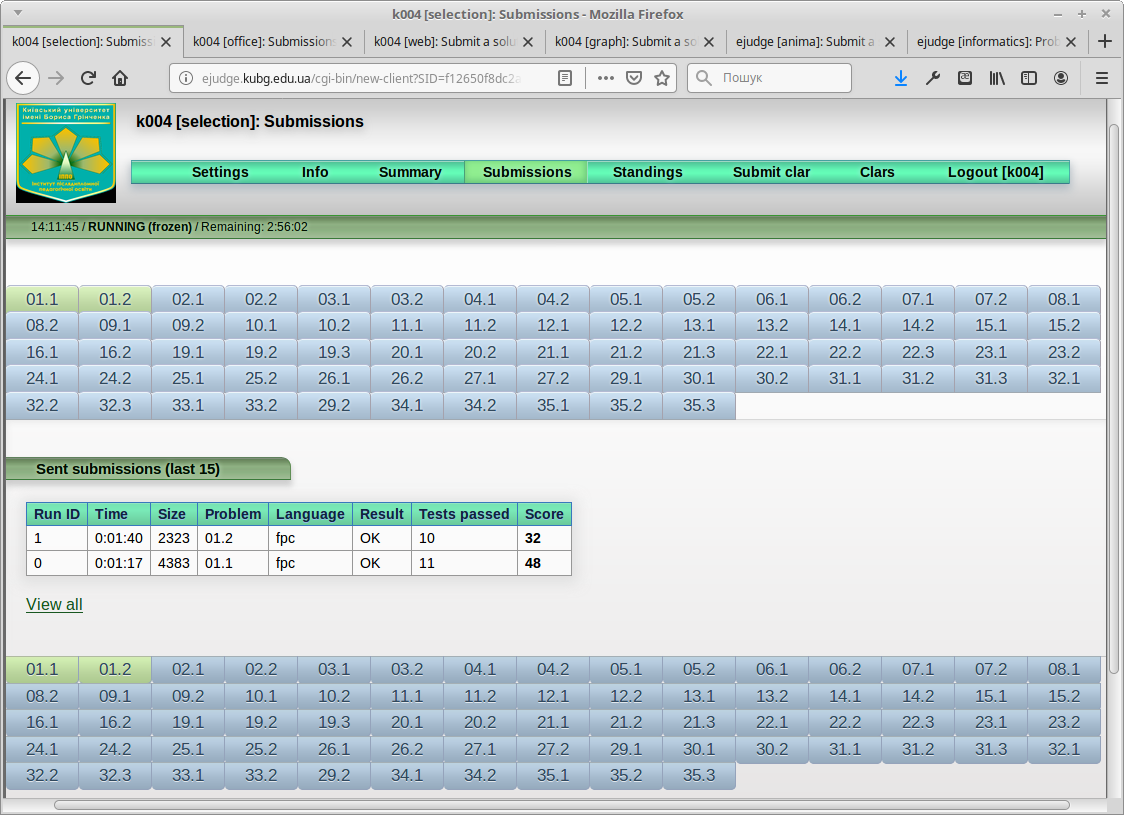Go back to the previous page
The image size is (1124, 815).
23,78
